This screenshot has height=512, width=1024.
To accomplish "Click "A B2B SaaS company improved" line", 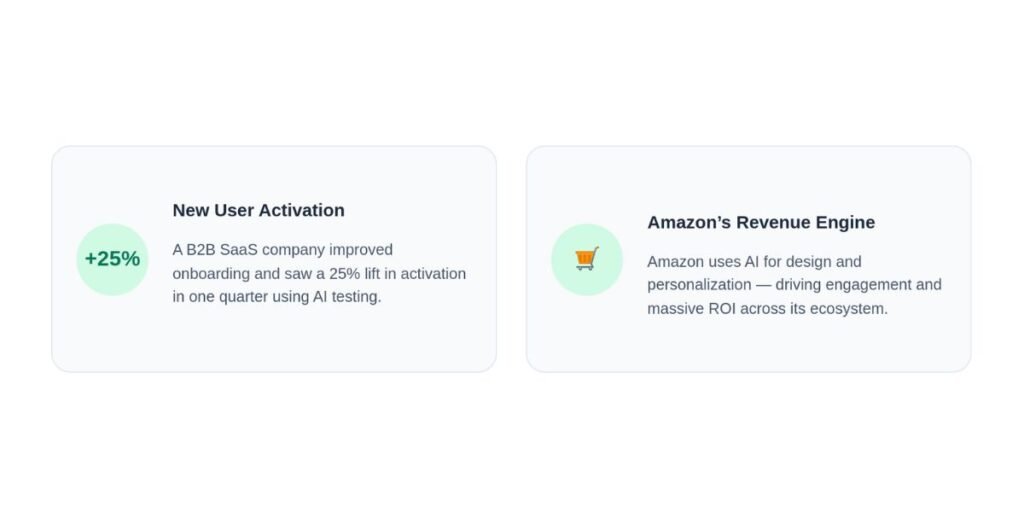I will 283,249.
